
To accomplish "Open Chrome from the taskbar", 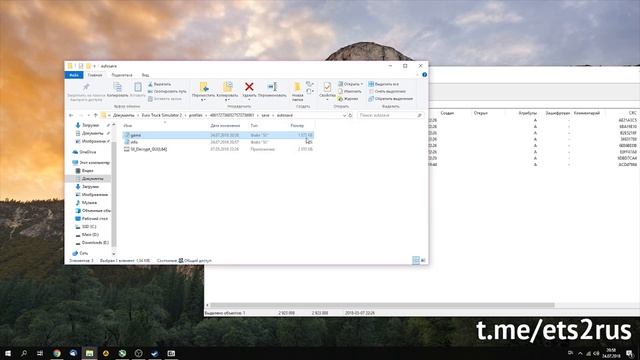I will point(57,353).
